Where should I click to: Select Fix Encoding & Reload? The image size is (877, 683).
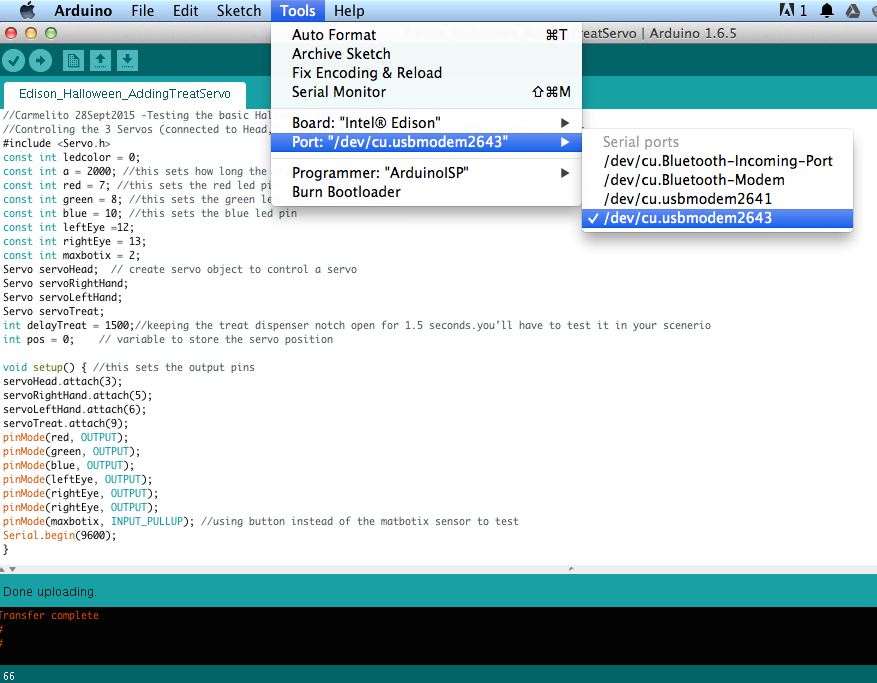point(426,73)
